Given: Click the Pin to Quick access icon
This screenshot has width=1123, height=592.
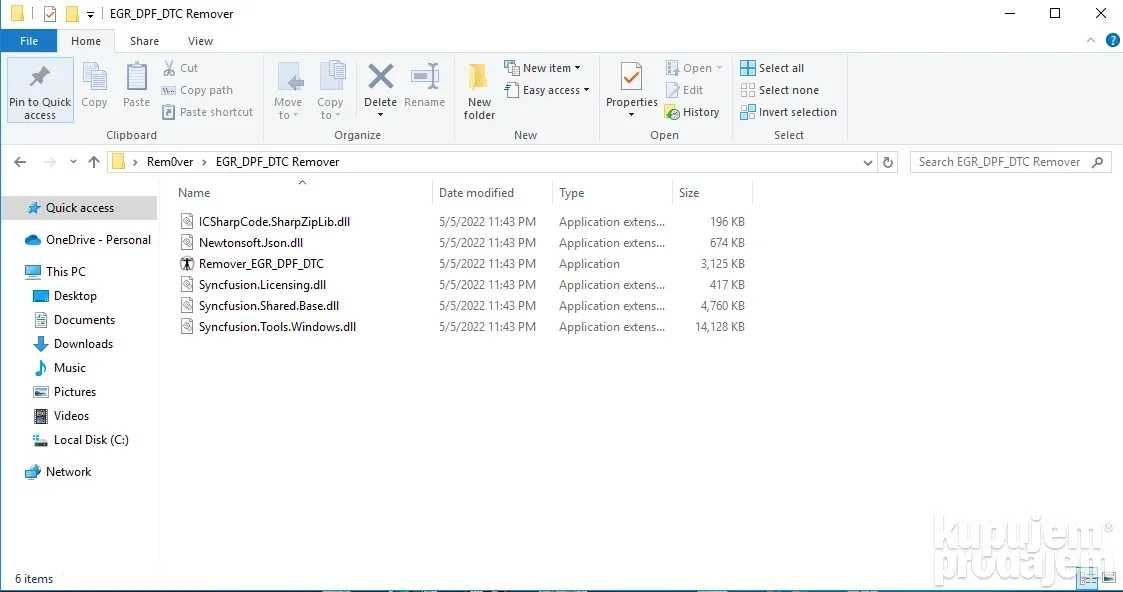Looking at the screenshot, I should pyautogui.click(x=40, y=77).
